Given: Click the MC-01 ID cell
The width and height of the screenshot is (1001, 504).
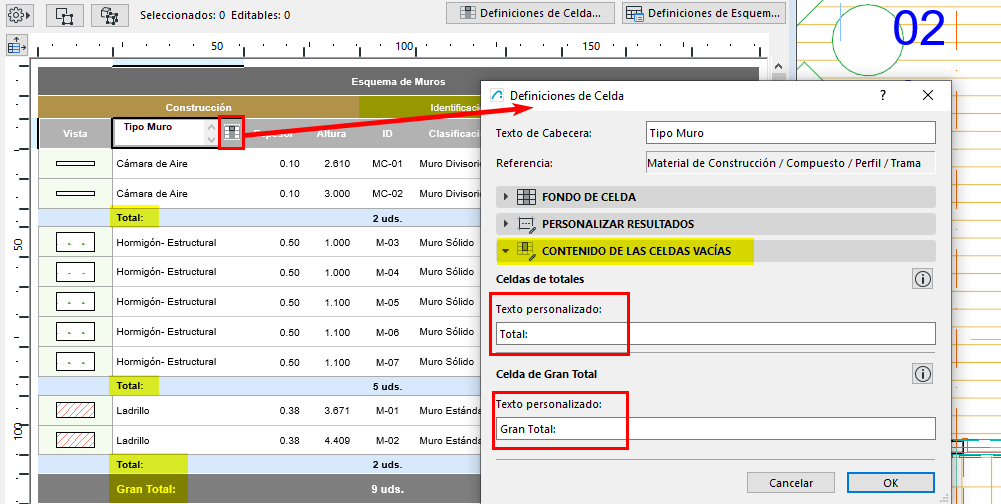Looking at the screenshot, I should point(388,164).
